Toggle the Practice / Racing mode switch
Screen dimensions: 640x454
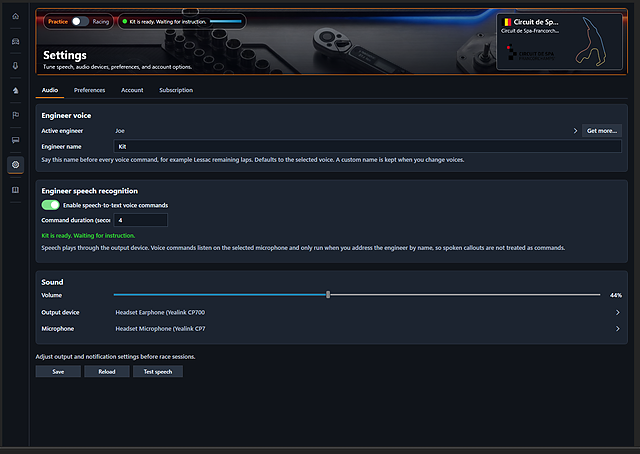point(80,22)
